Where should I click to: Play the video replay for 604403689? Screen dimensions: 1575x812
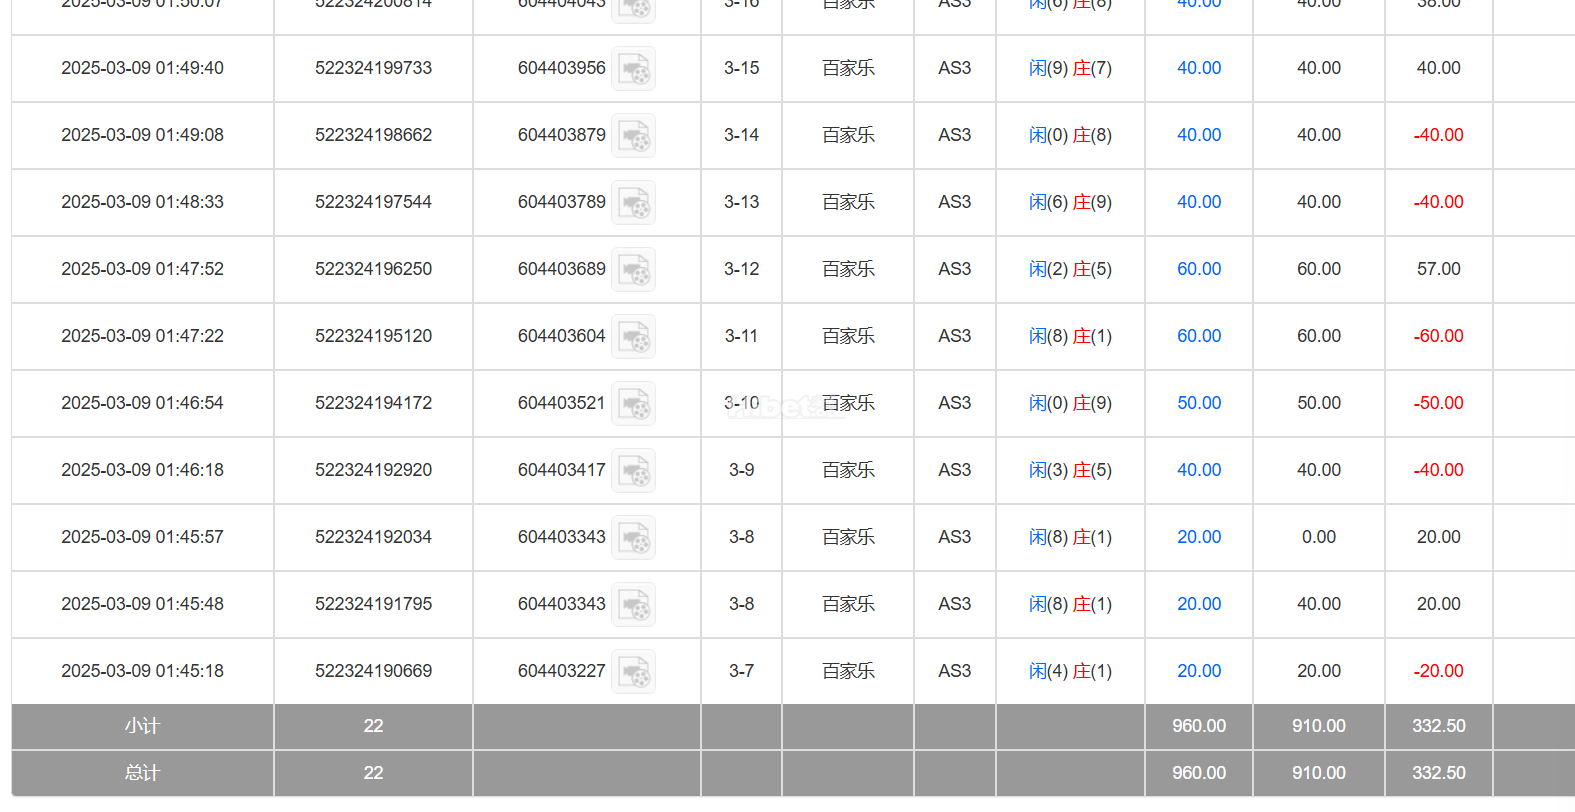tap(633, 270)
